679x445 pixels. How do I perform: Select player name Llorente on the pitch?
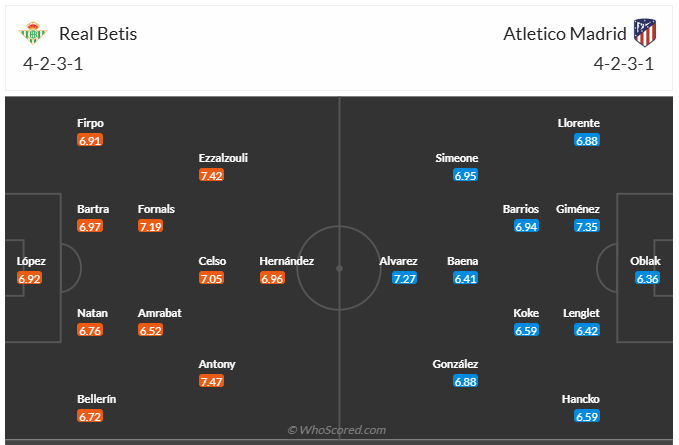tap(579, 124)
